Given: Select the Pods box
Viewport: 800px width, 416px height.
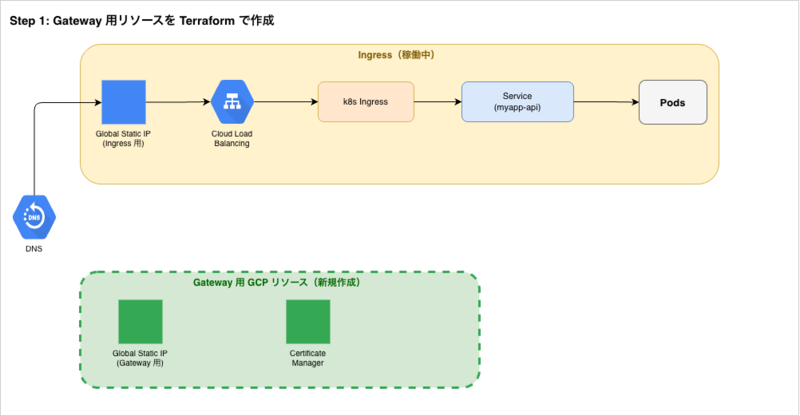Looking at the screenshot, I should coord(673,102).
